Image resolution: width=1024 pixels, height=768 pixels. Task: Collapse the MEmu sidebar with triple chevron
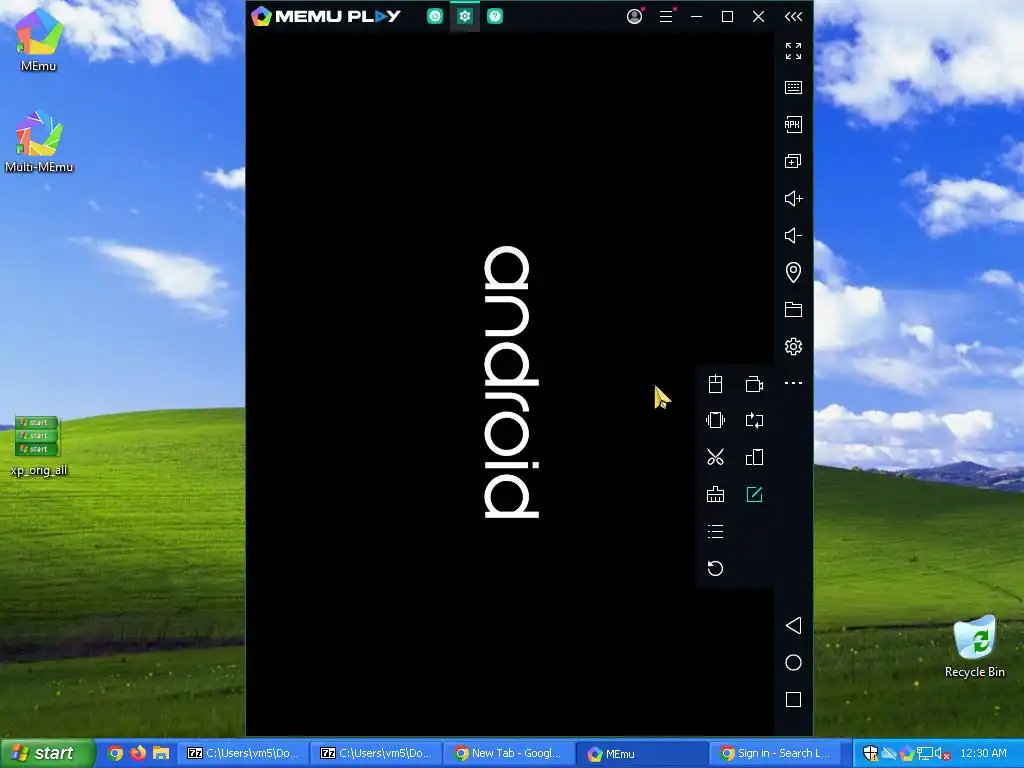[793, 16]
